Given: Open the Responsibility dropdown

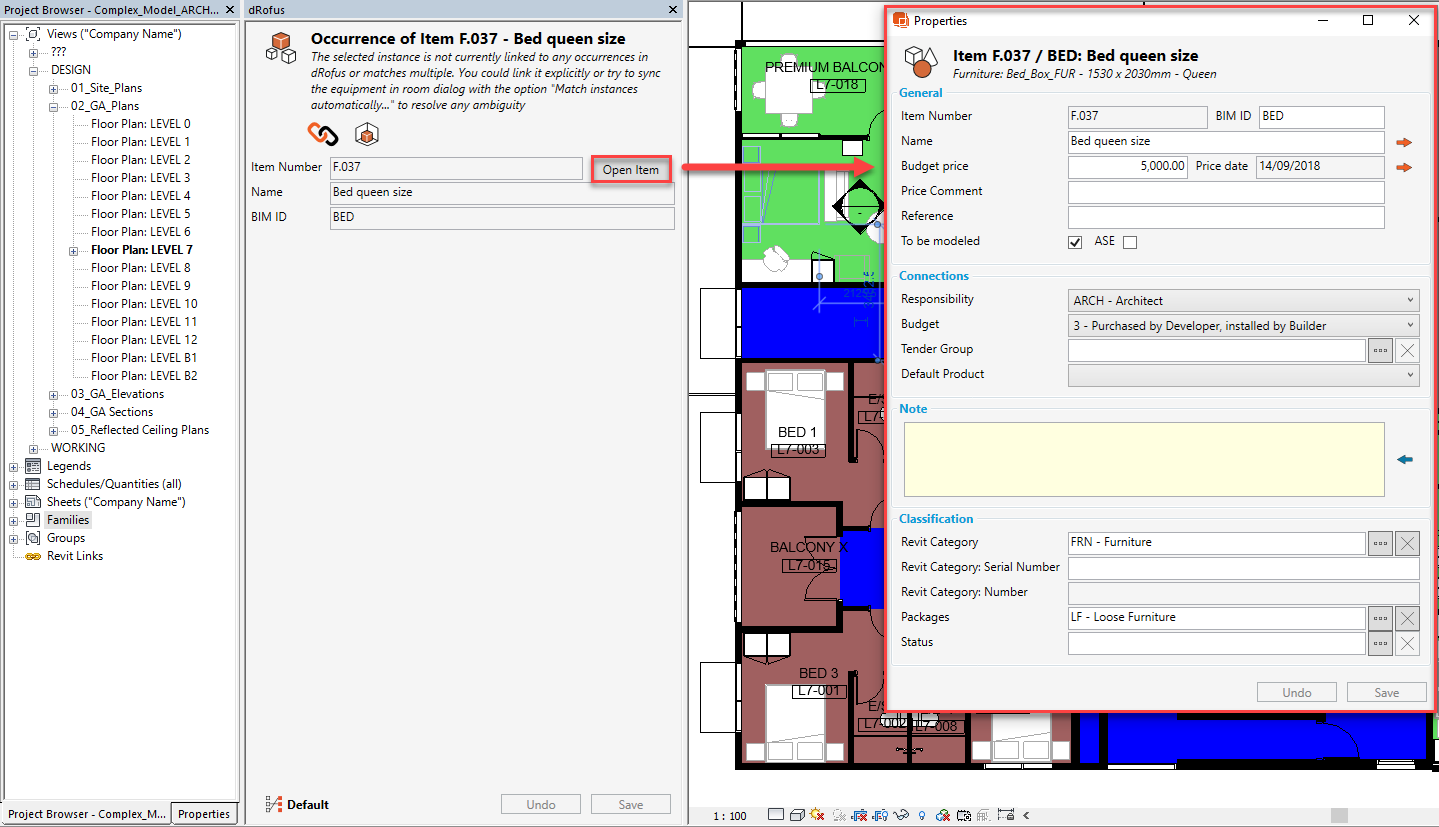Looking at the screenshot, I should (1243, 300).
